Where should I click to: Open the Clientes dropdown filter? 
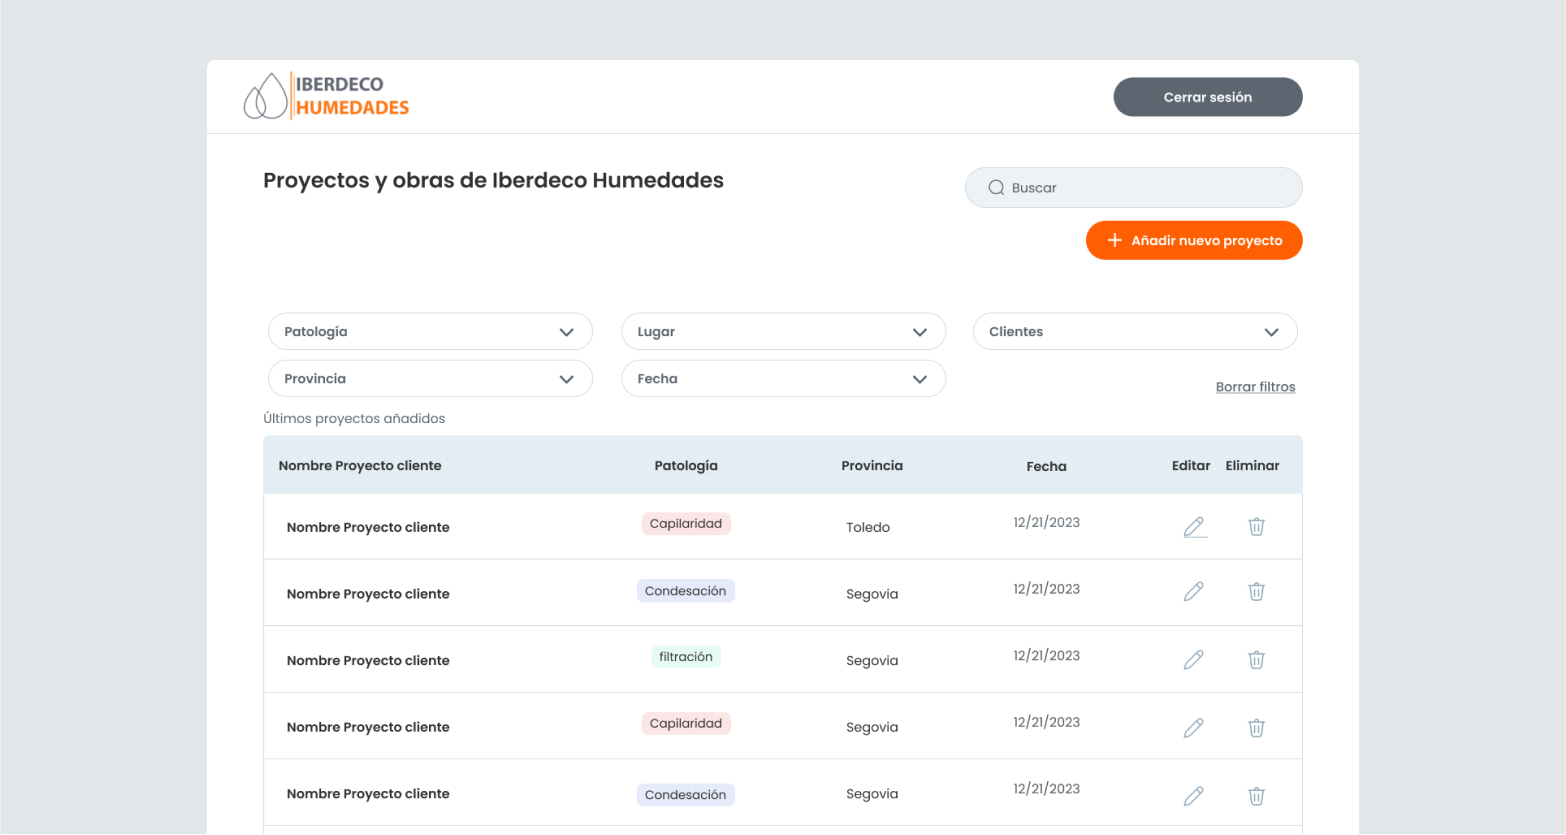(1135, 332)
